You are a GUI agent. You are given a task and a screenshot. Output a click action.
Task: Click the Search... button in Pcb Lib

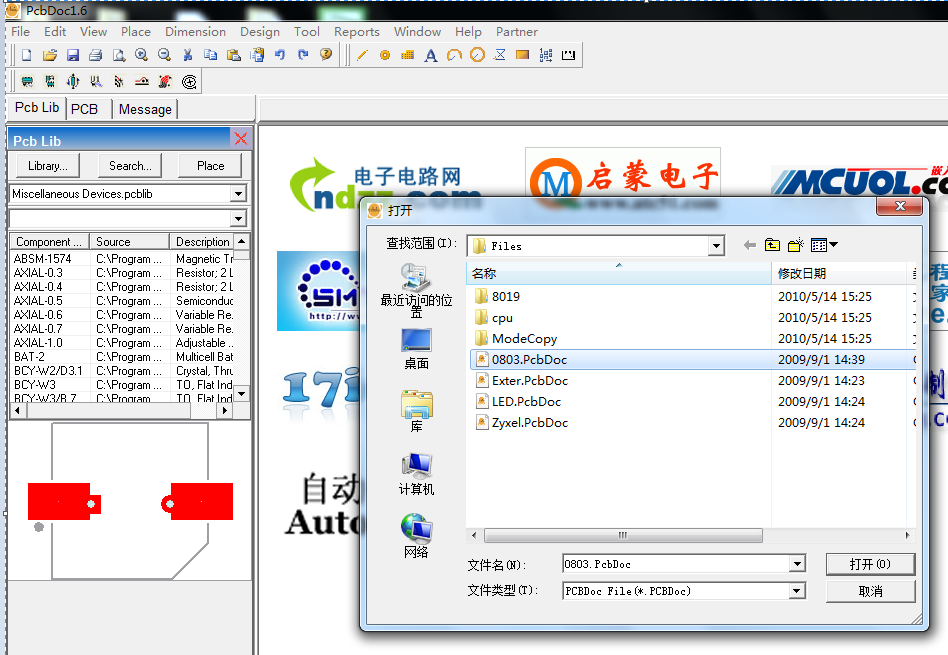tap(131, 166)
